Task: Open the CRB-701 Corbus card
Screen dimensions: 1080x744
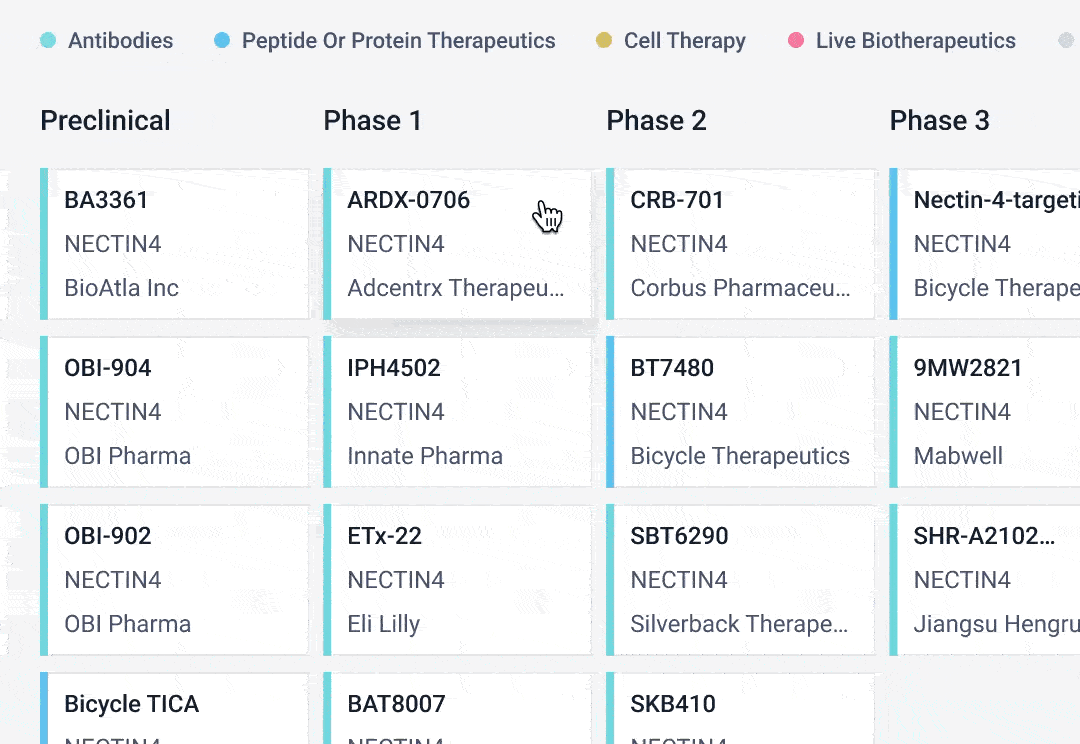Action: click(x=741, y=244)
